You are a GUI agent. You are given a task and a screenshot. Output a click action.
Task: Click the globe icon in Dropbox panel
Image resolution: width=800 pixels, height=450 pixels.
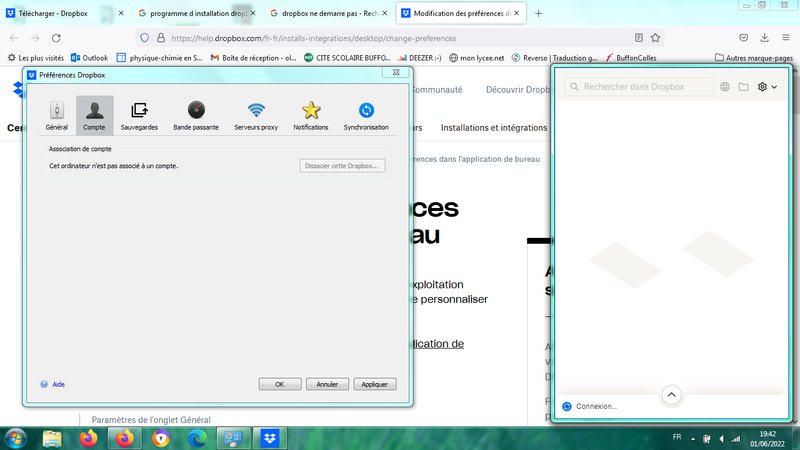point(724,87)
